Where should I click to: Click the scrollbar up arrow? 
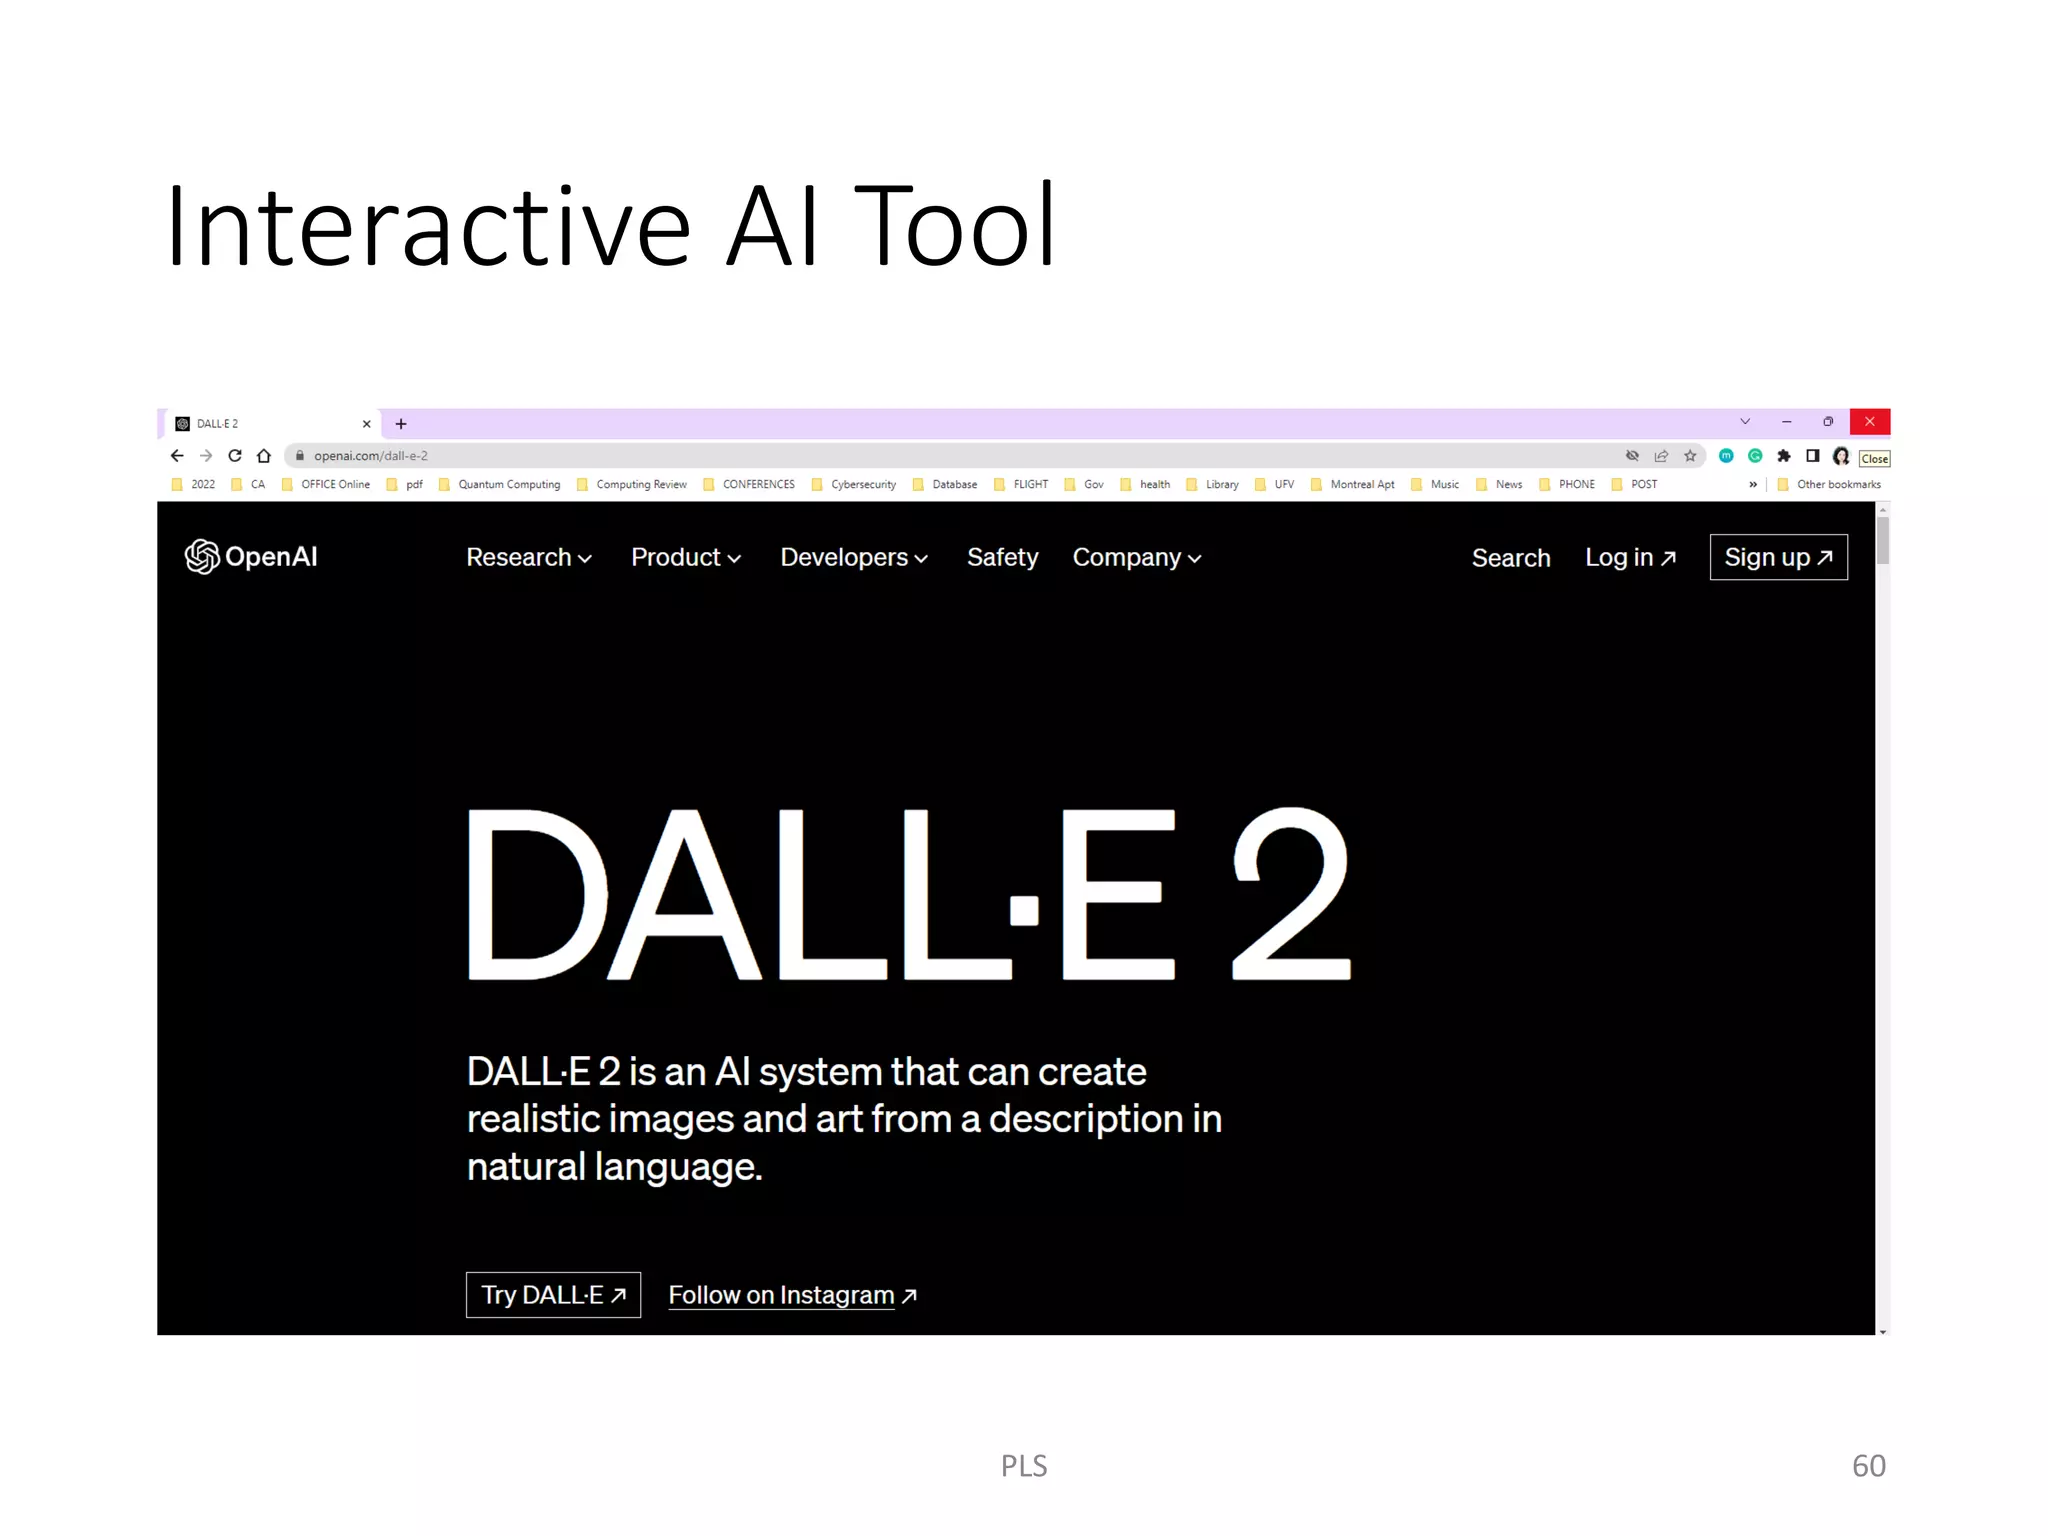1883,510
